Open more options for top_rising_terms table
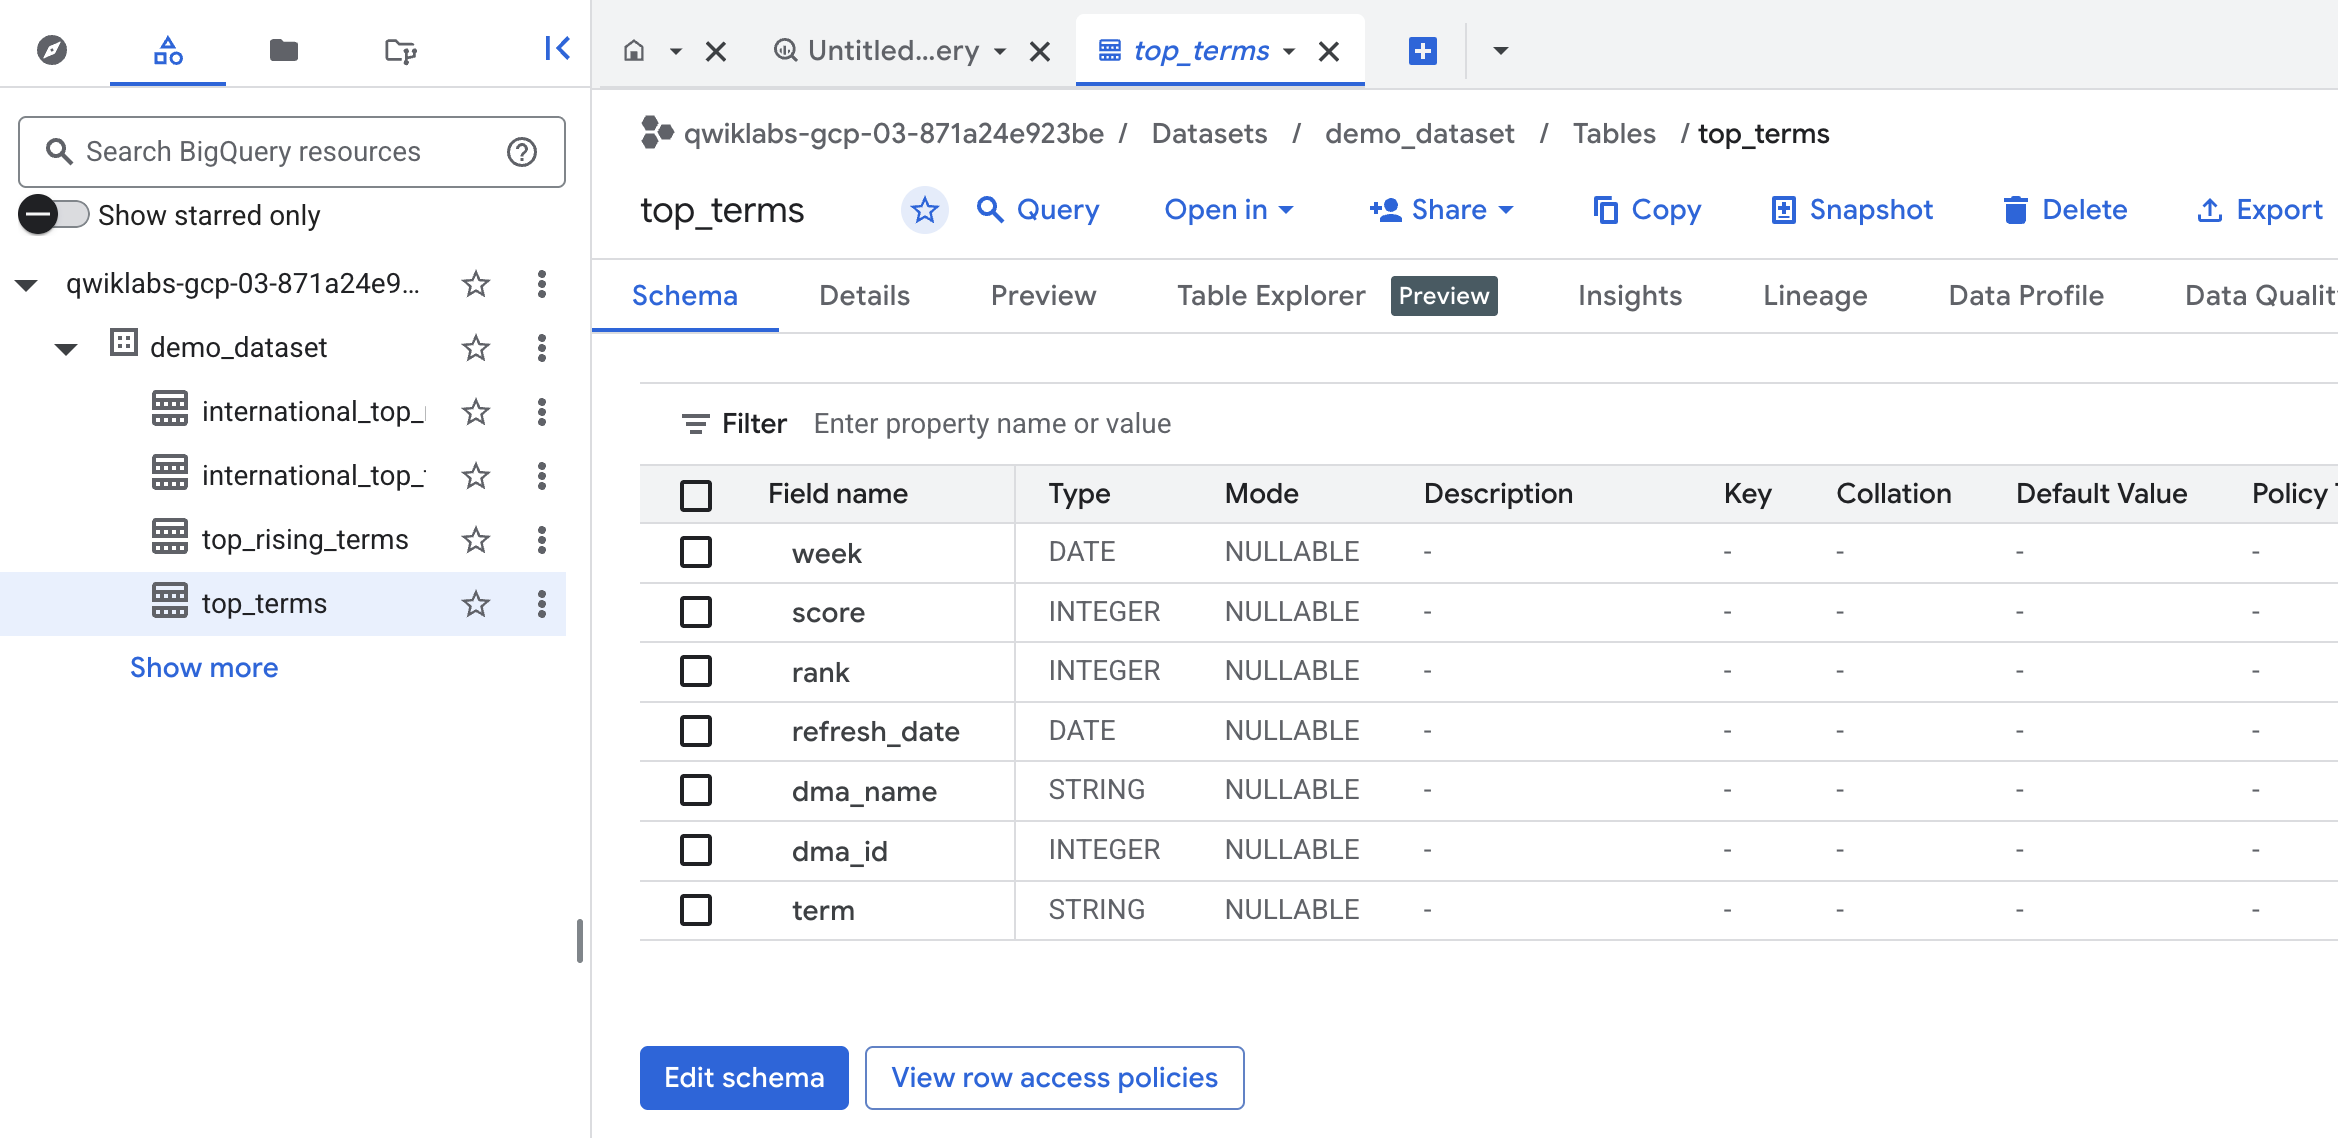 click(542, 540)
